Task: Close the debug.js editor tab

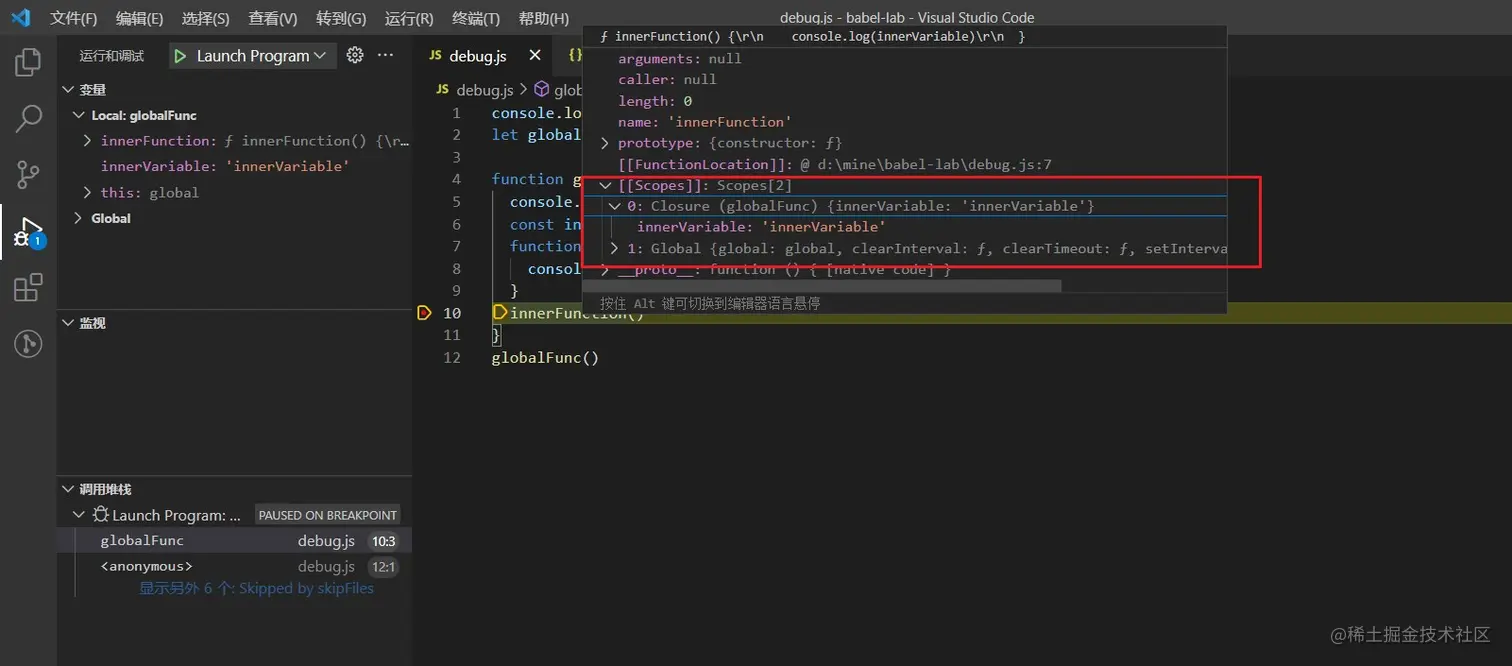Action: (535, 56)
